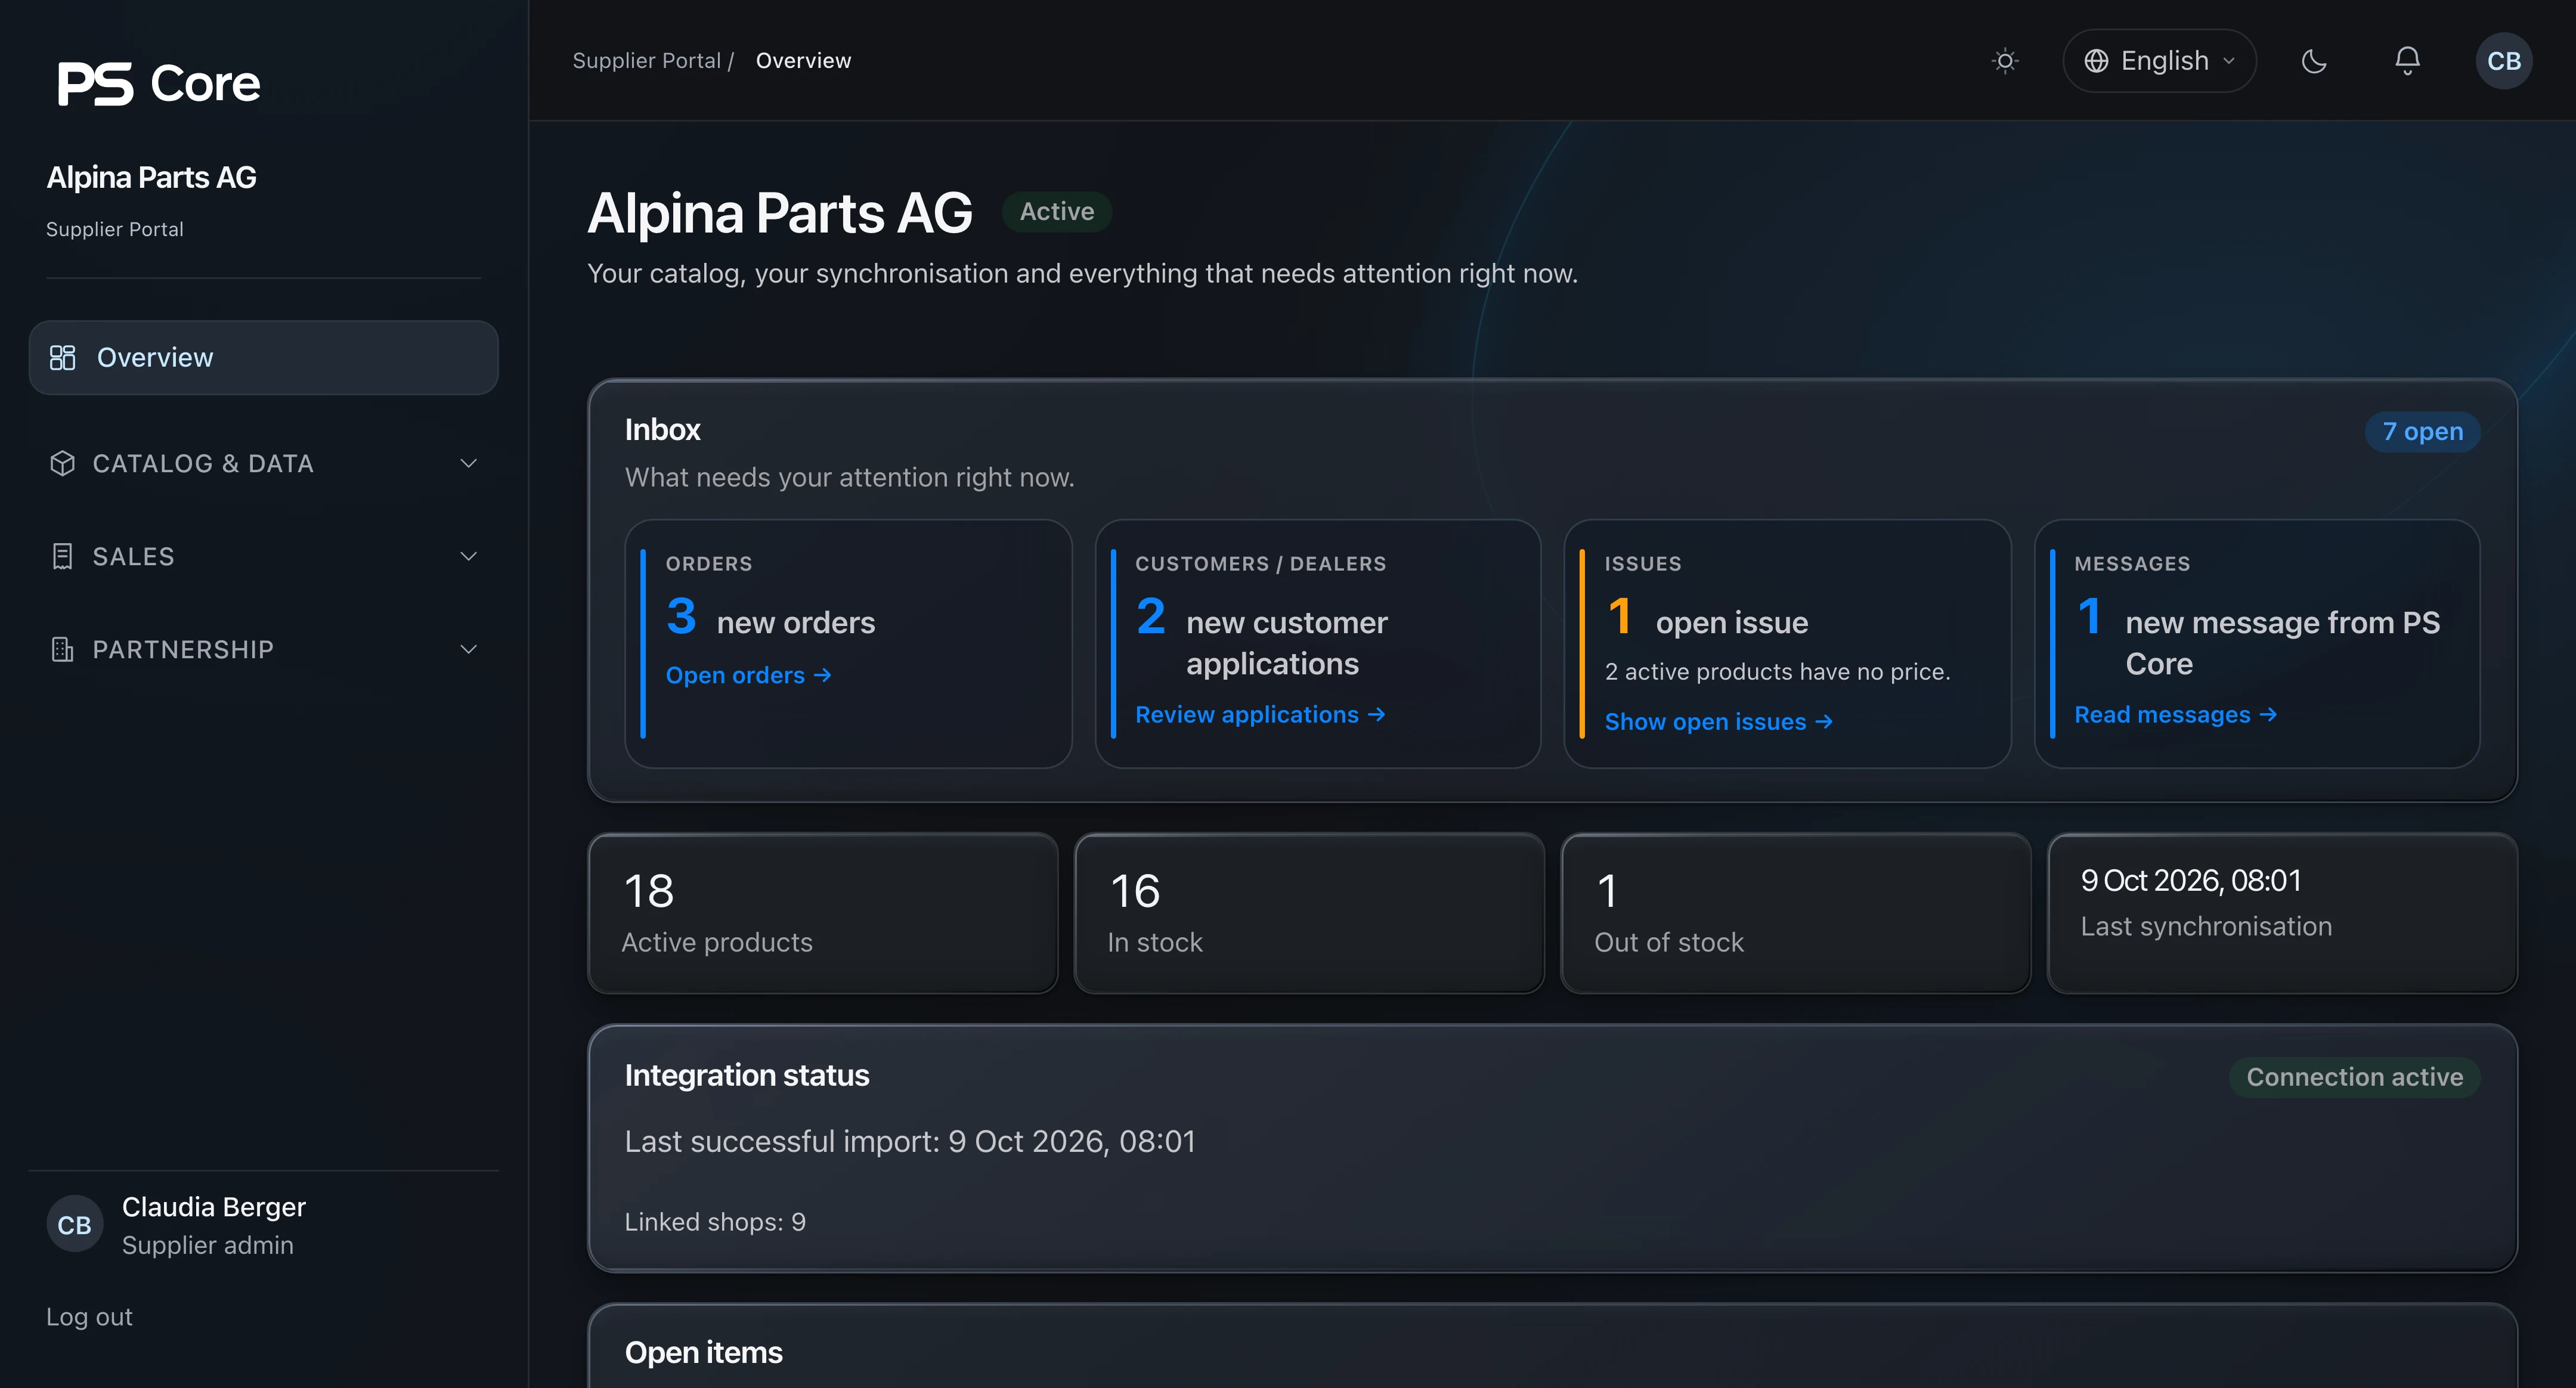This screenshot has height=1388, width=2576.
Task: Click the Active status badge
Action: (1056, 211)
